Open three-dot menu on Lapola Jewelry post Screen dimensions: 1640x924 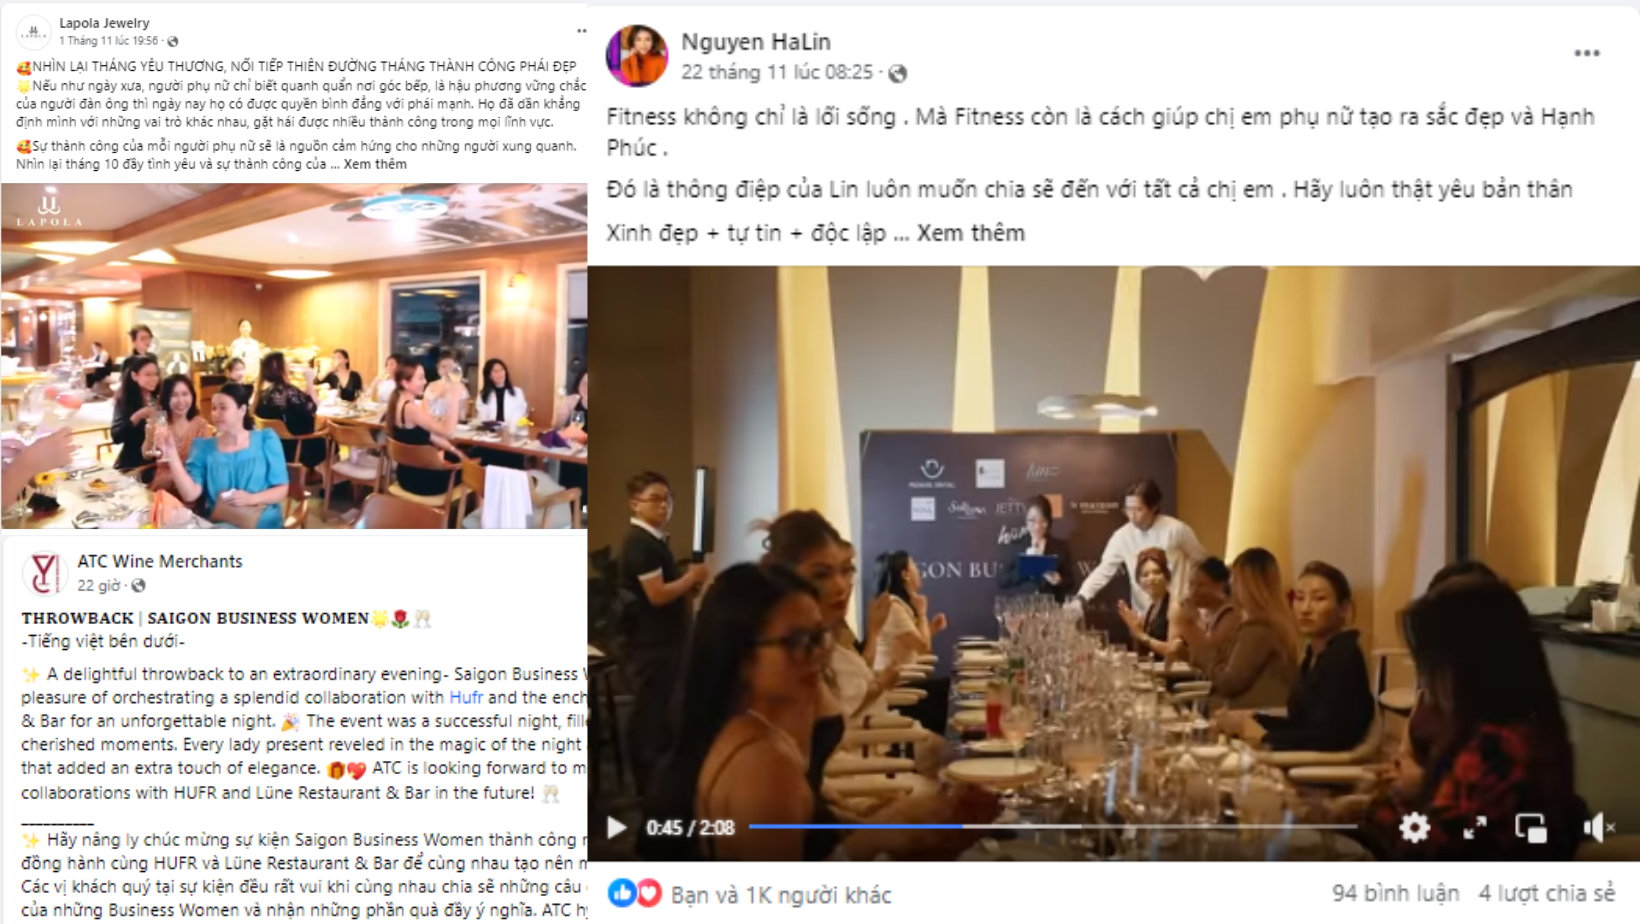coord(581,31)
